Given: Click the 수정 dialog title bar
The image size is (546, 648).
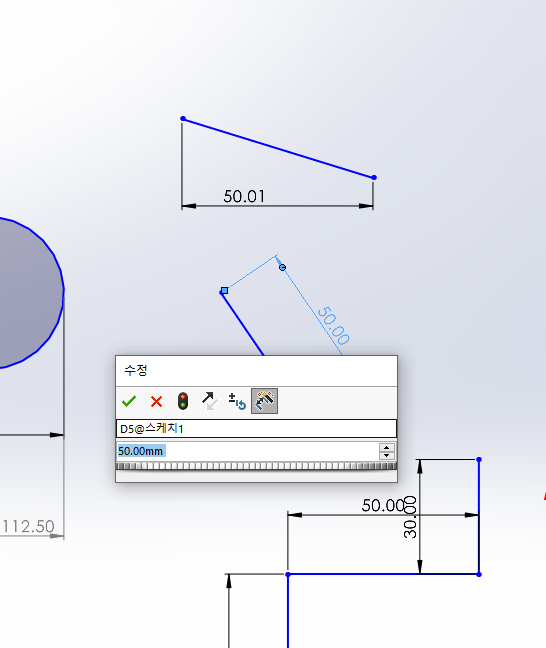Looking at the screenshot, I should point(256,370).
